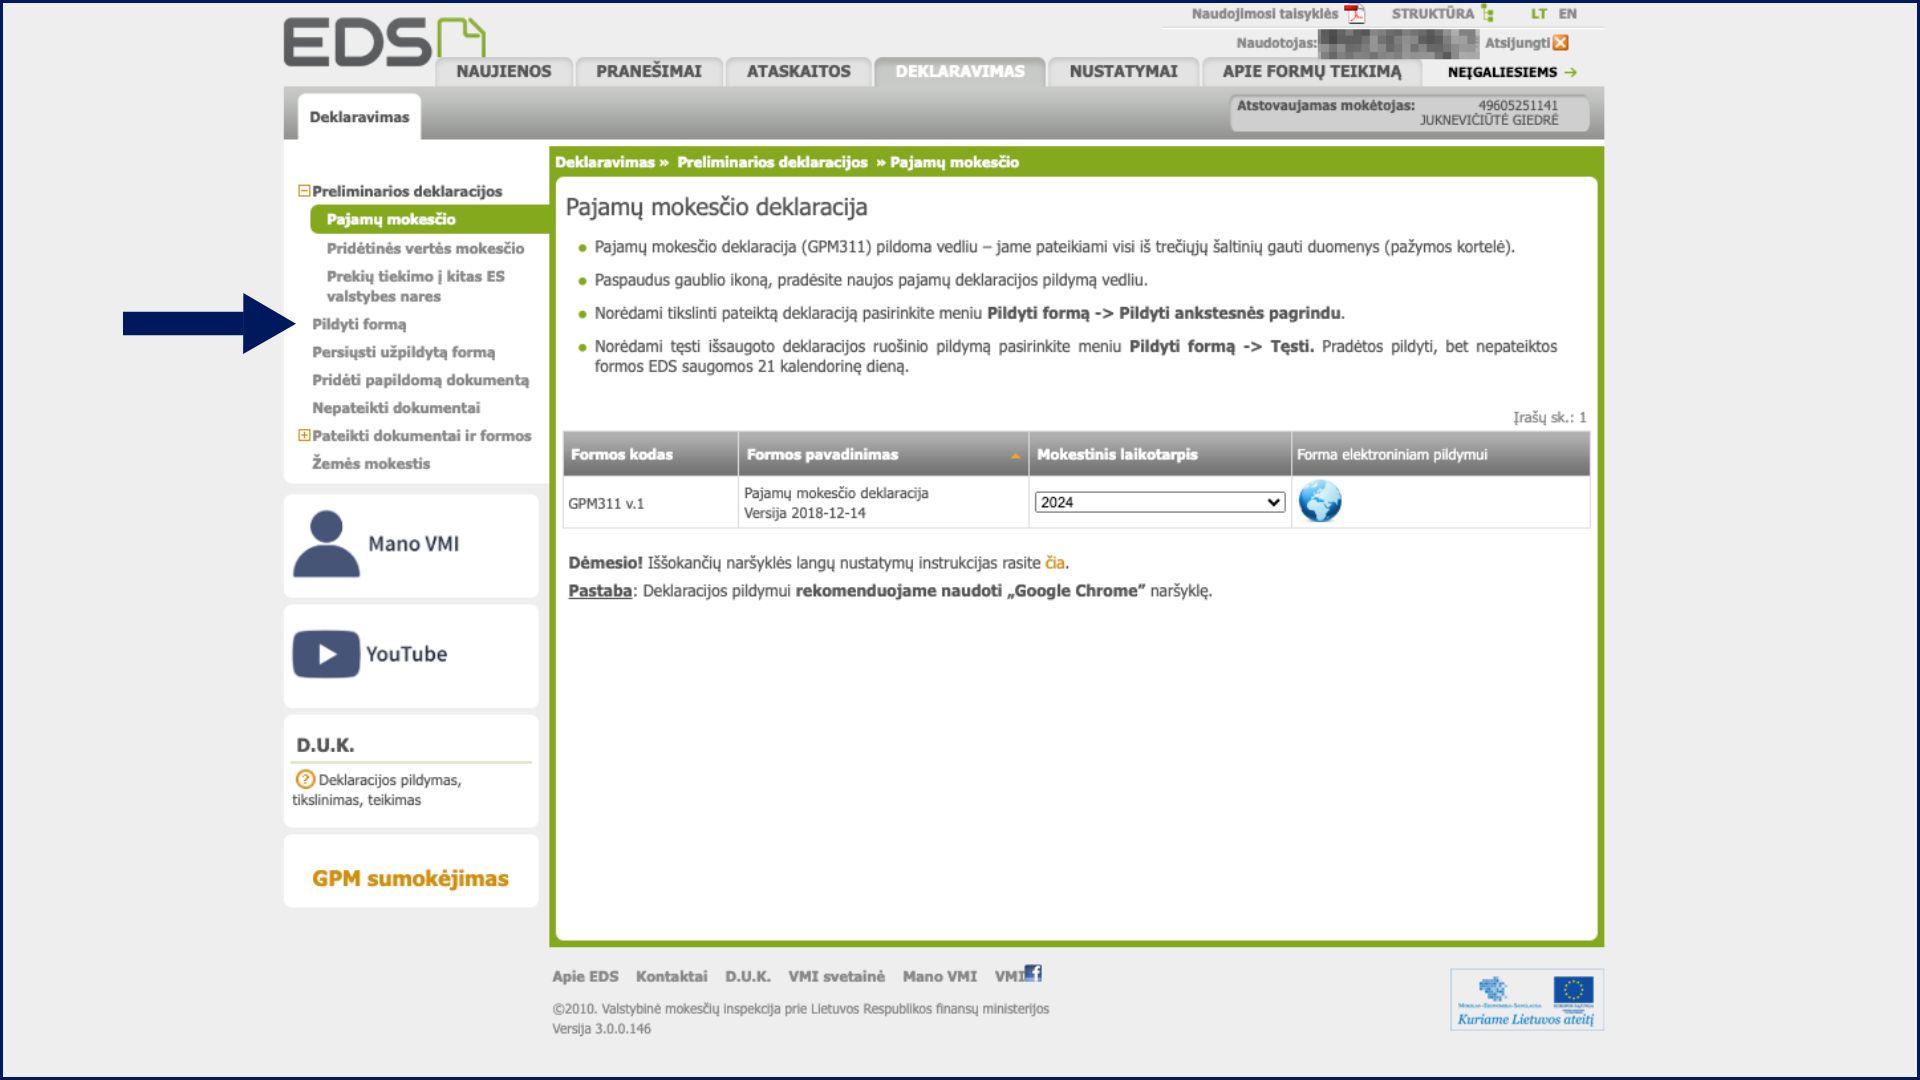The height and width of the screenshot is (1080, 1920).
Task: Expand Pateikti dokumentai ir formos node
Action: 304,435
